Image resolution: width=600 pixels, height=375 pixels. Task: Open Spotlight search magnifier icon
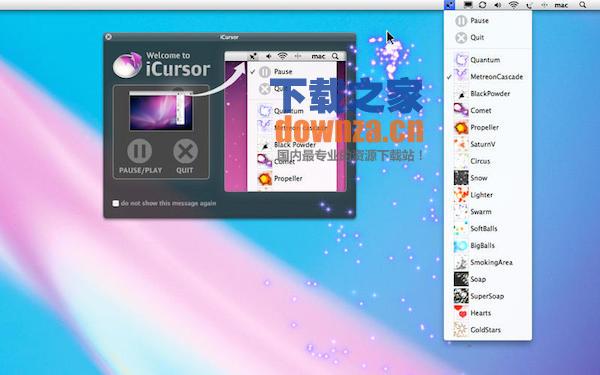tap(582, 5)
